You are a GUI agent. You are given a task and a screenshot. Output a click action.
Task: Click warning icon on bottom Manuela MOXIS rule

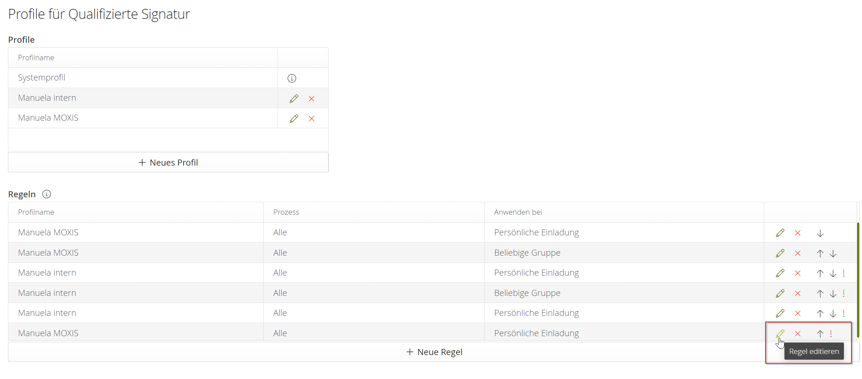click(831, 333)
